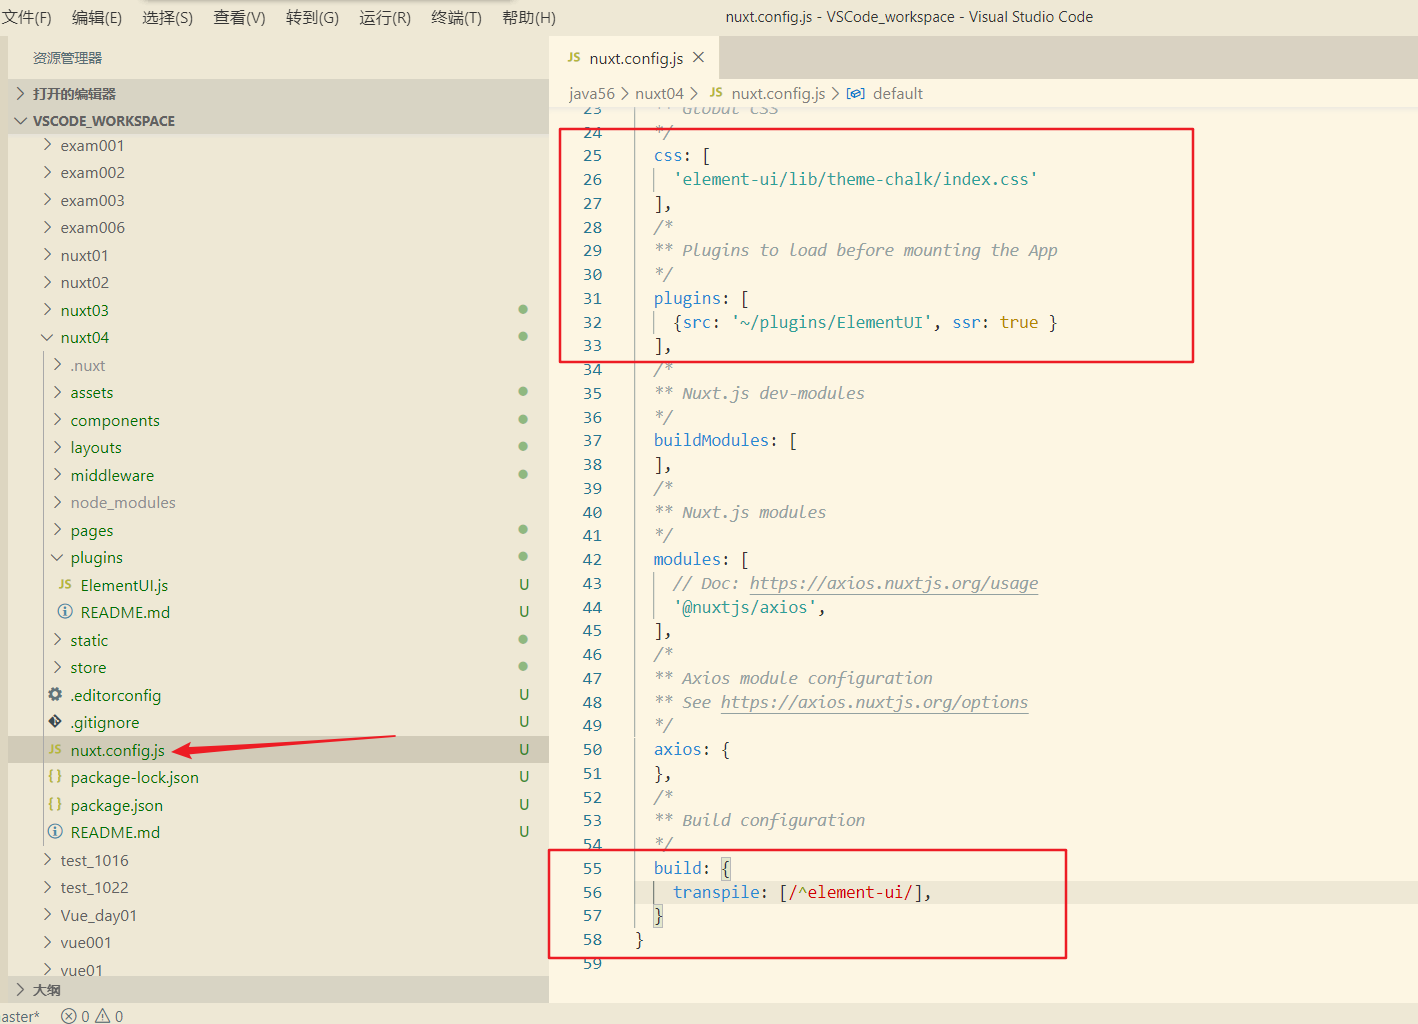Click the warnings icon in status bar
Viewport: 1418px width, 1024px height.
[x=102, y=1016]
